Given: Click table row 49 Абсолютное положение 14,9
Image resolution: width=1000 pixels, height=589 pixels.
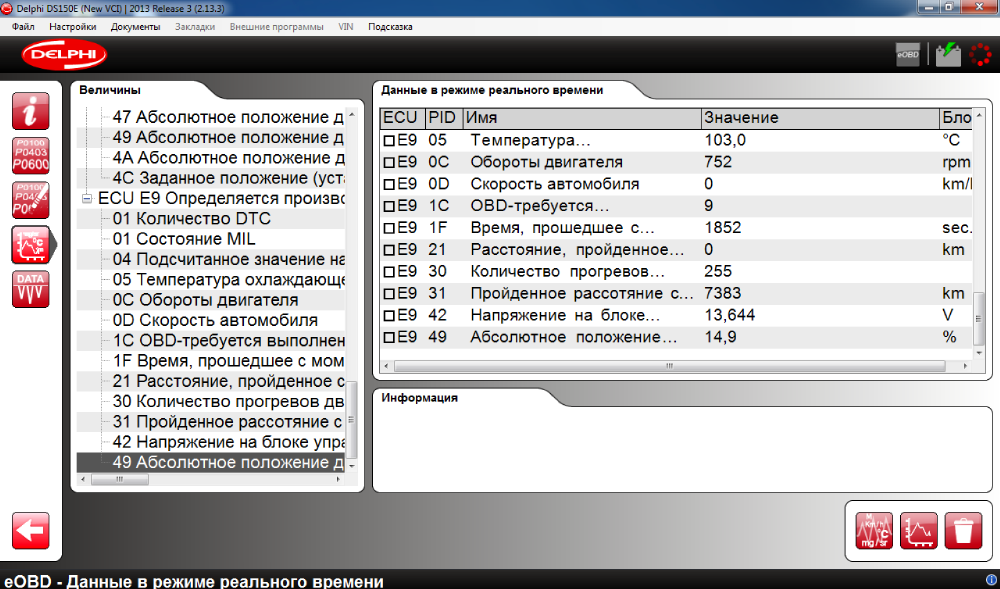Looking at the screenshot, I should click(x=677, y=337).
